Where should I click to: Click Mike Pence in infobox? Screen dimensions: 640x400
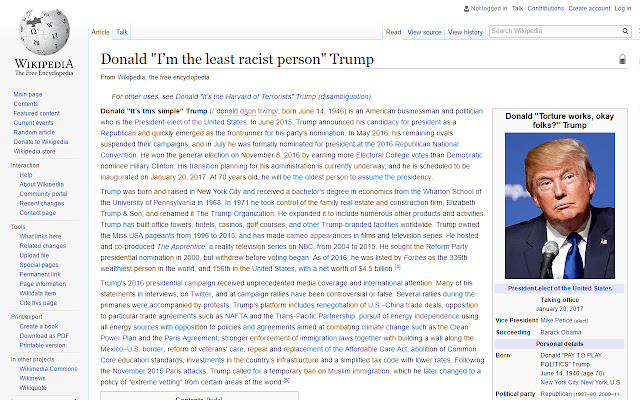556,321
